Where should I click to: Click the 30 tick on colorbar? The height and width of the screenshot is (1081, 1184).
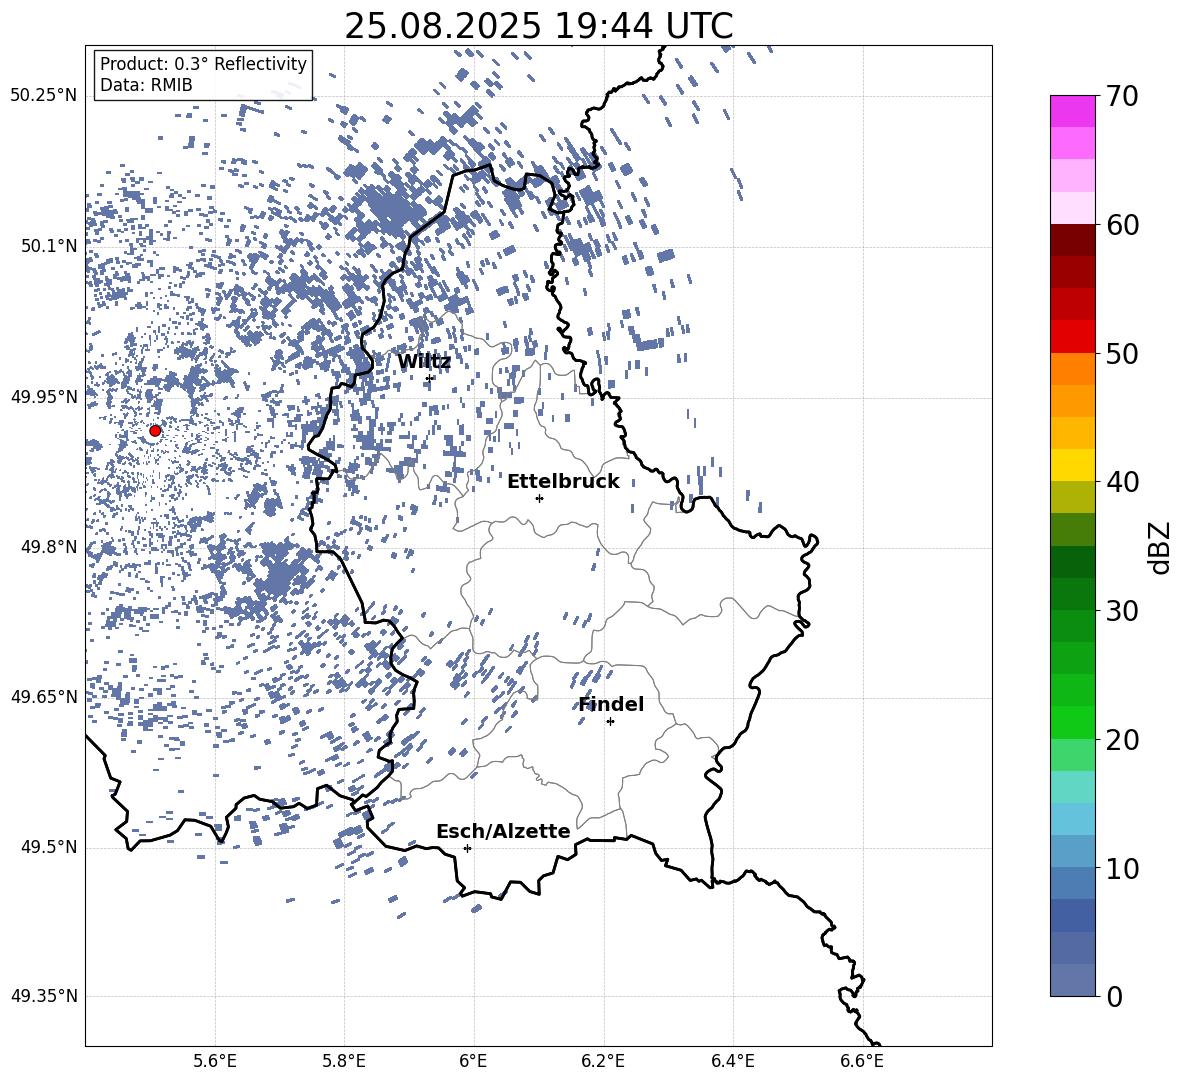tap(1122, 611)
